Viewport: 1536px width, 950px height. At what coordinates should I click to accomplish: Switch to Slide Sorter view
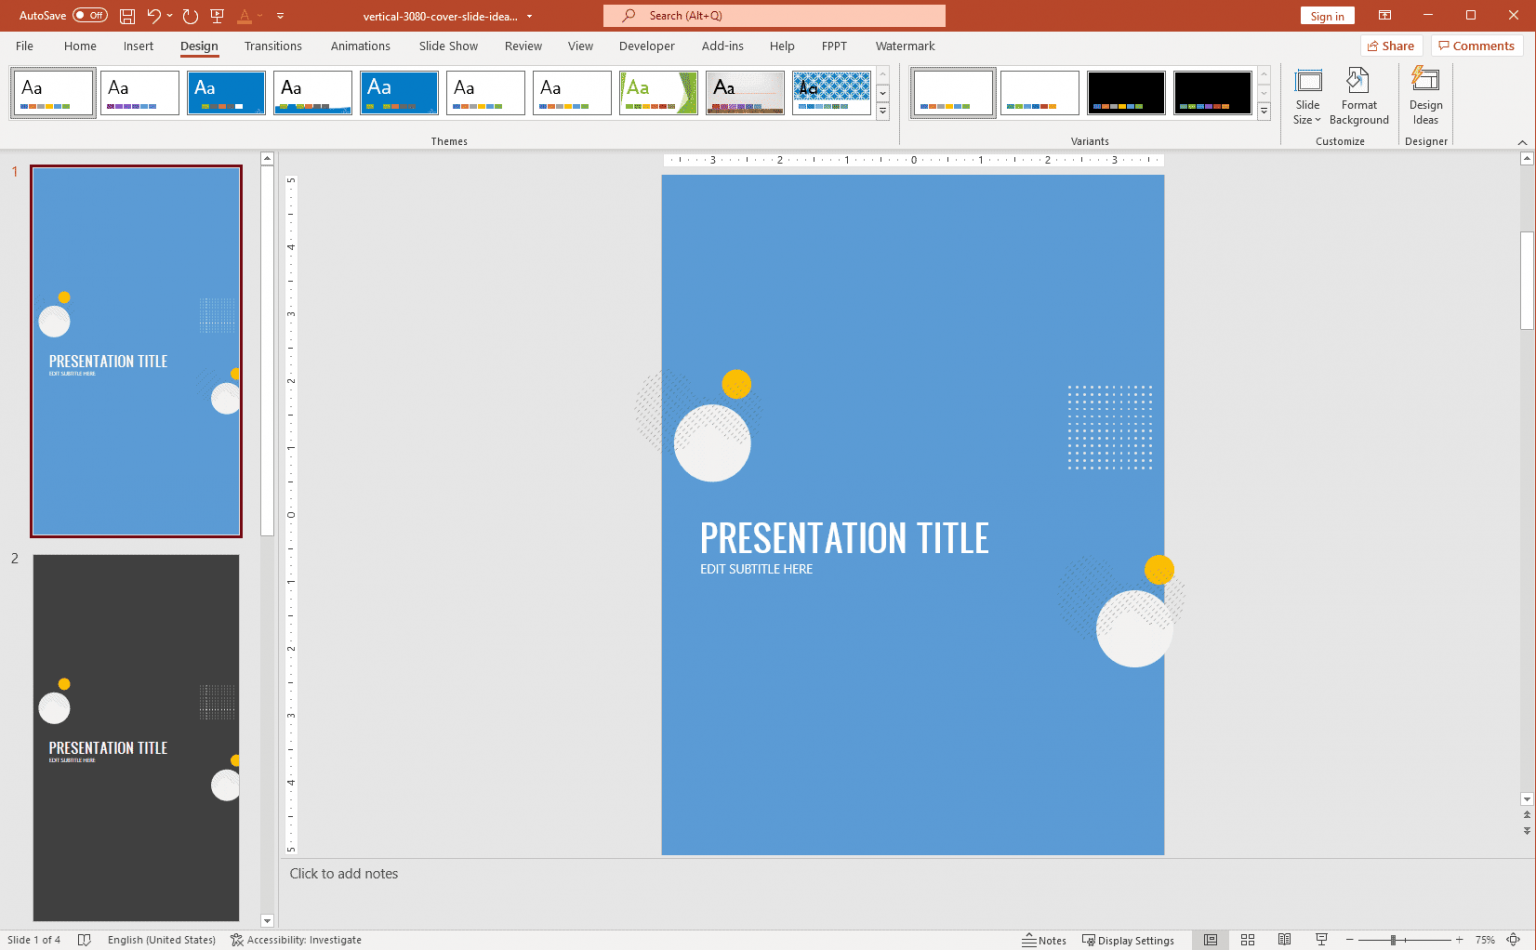coord(1247,940)
